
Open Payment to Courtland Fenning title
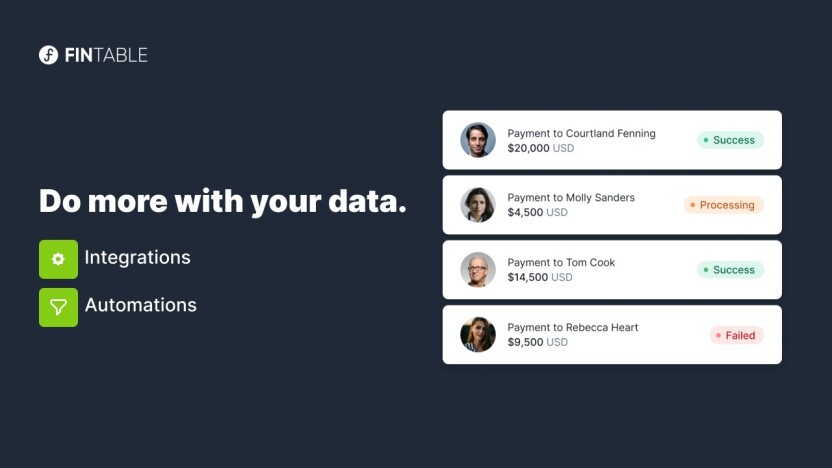coord(582,133)
